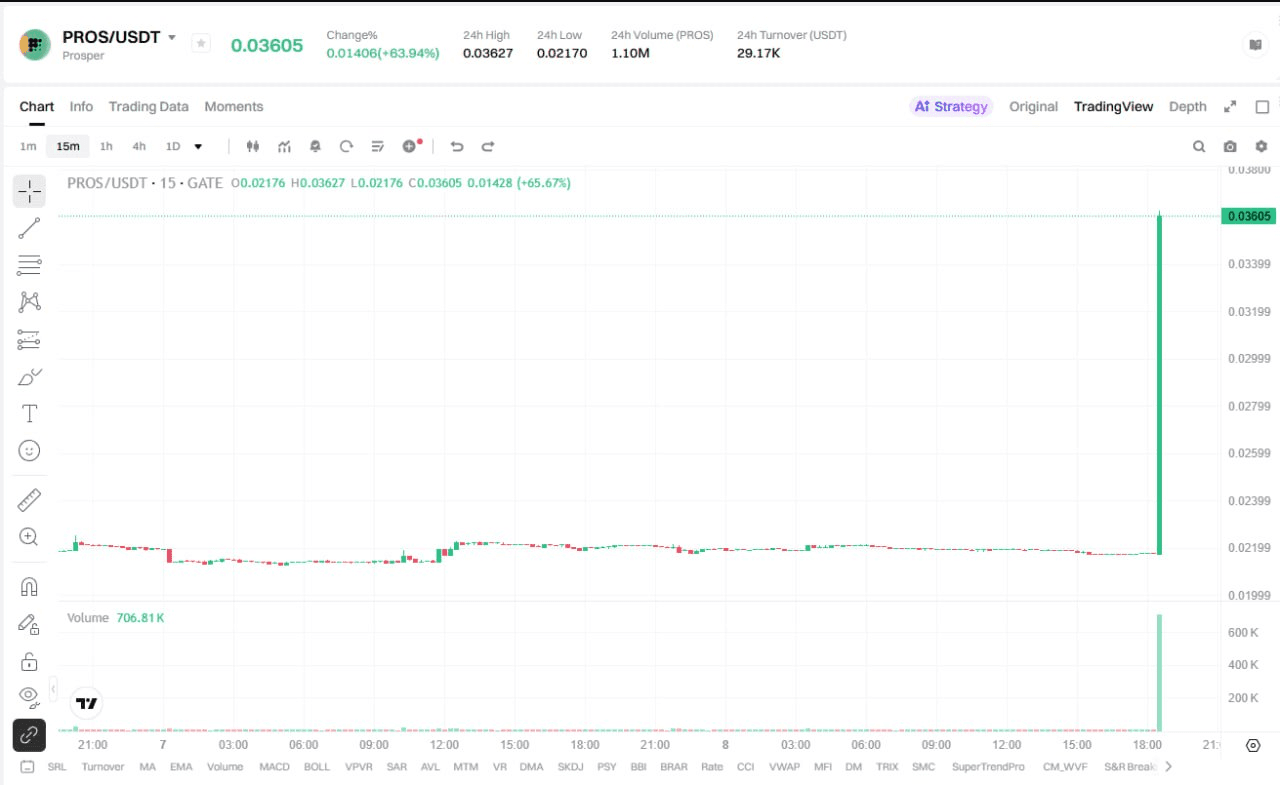
Task: Expand more timeframes dropdown arrow
Action: [198, 146]
